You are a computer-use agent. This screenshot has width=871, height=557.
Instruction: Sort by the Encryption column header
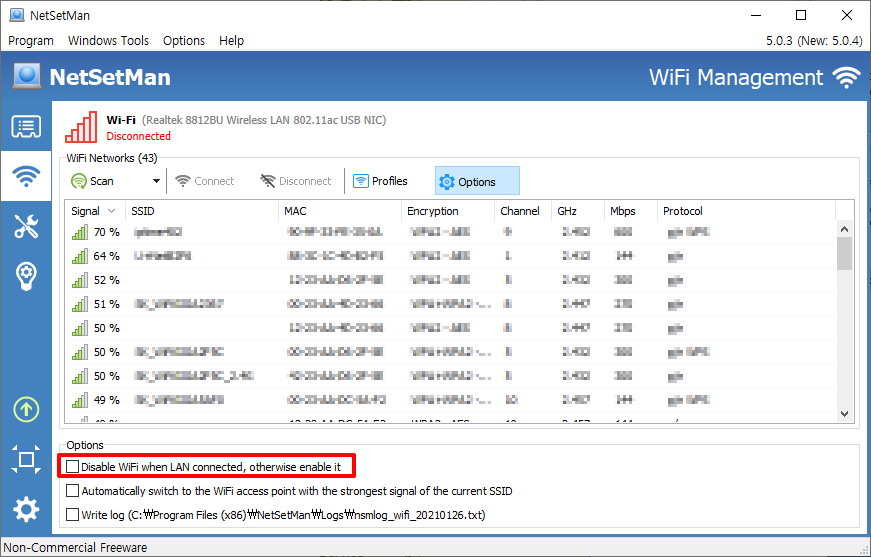[448, 211]
